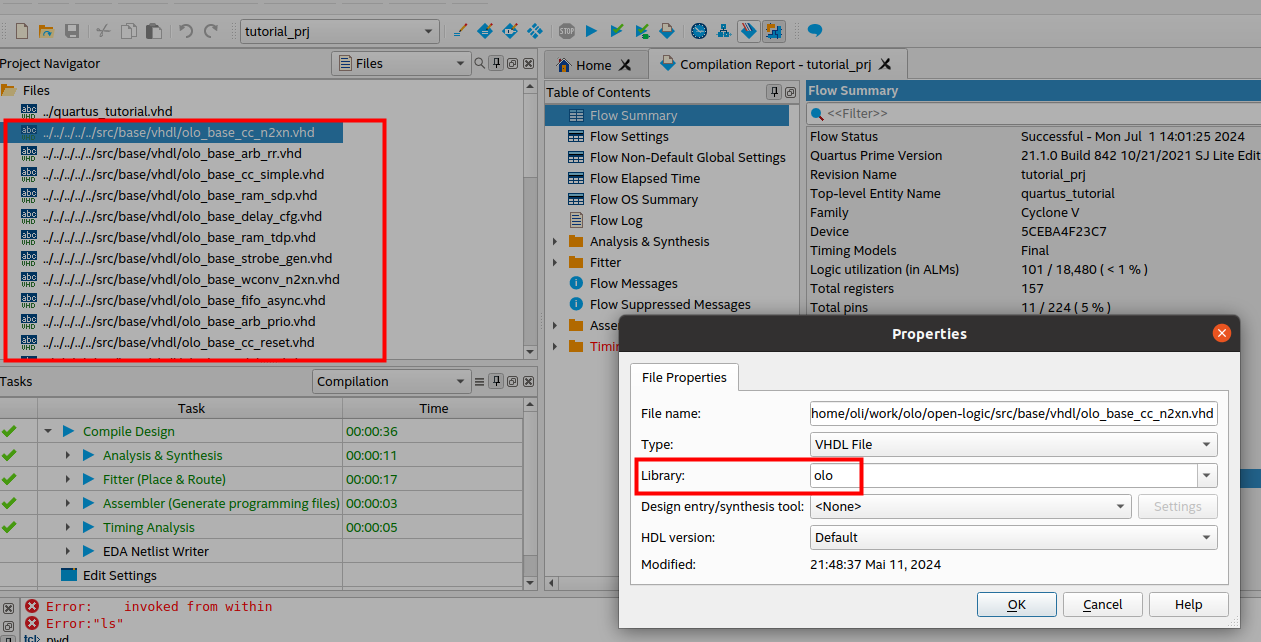Open the Timing Analyzer clock icon
This screenshot has width=1261, height=642.
click(x=698, y=31)
